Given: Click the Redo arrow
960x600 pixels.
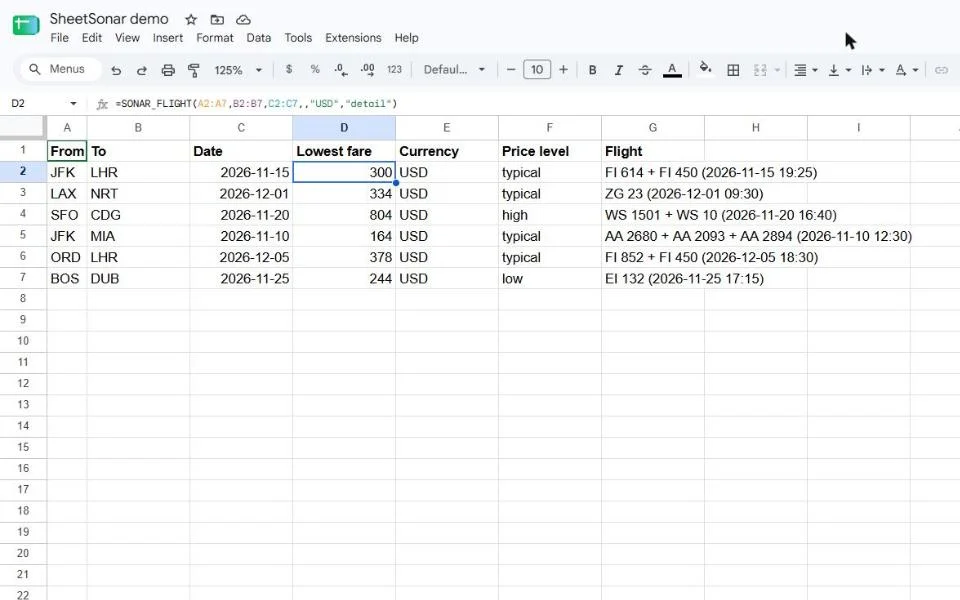Looking at the screenshot, I should click(141, 70).
